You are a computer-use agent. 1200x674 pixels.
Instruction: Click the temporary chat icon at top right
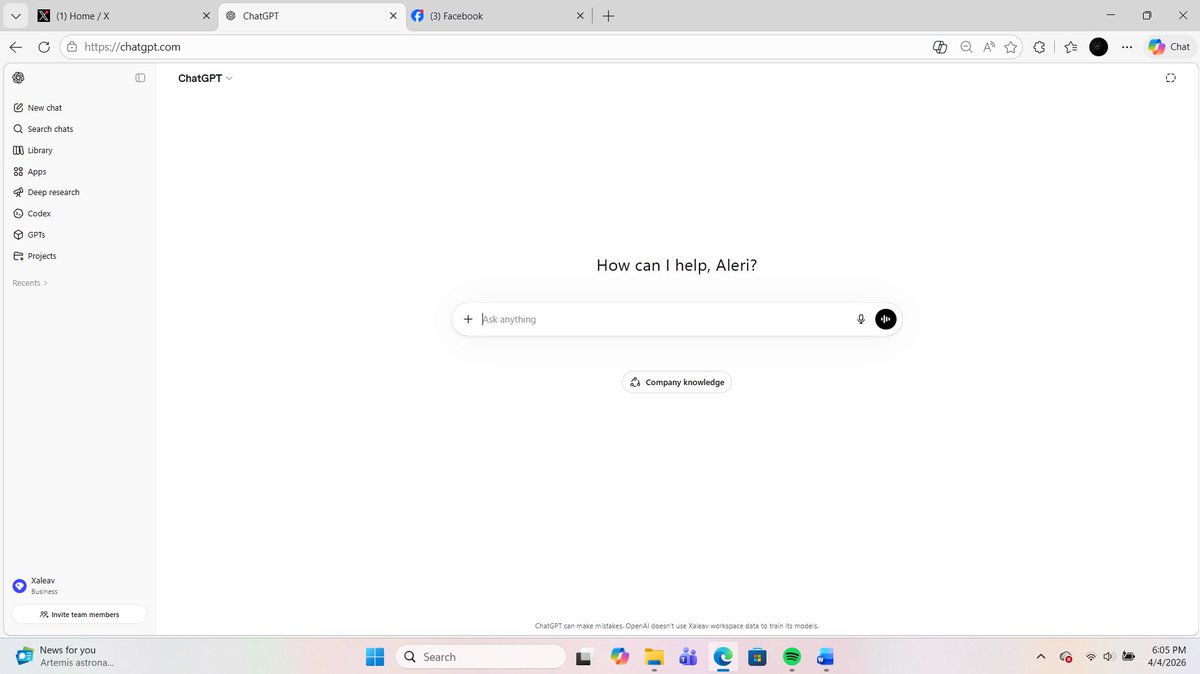coord(1170,78)
